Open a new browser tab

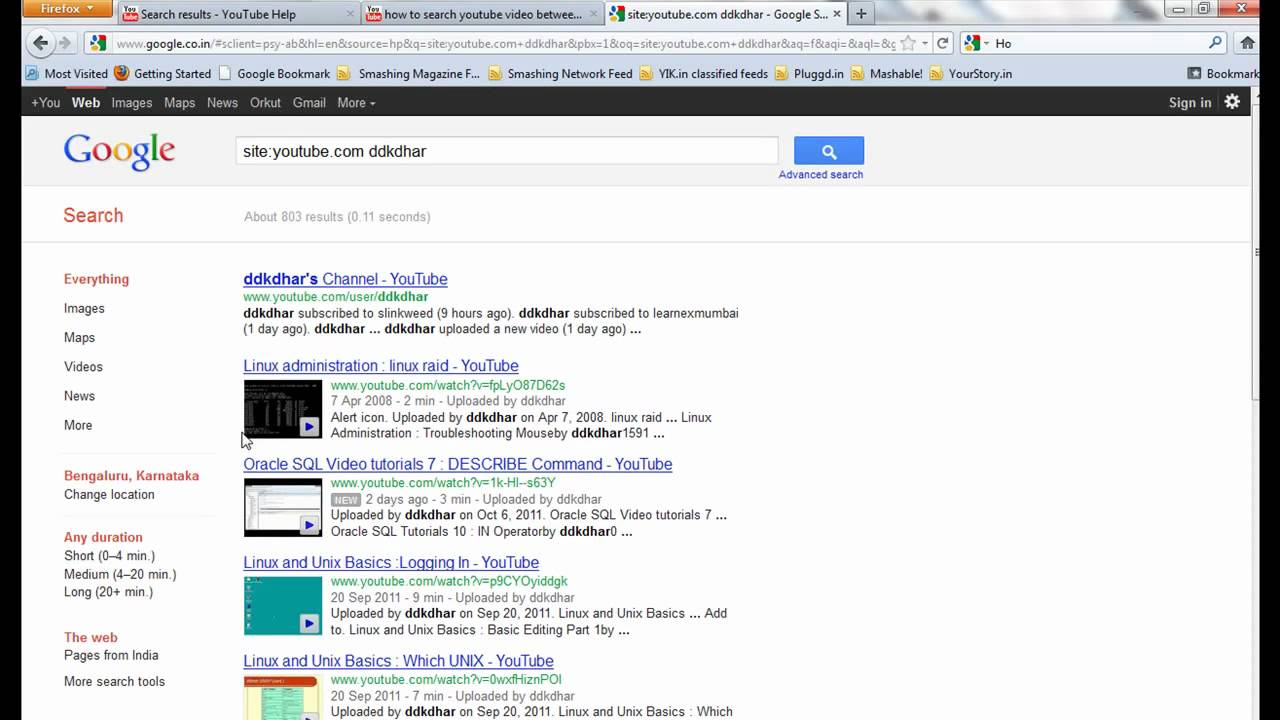pyautogui.click(x=861, y=14)
